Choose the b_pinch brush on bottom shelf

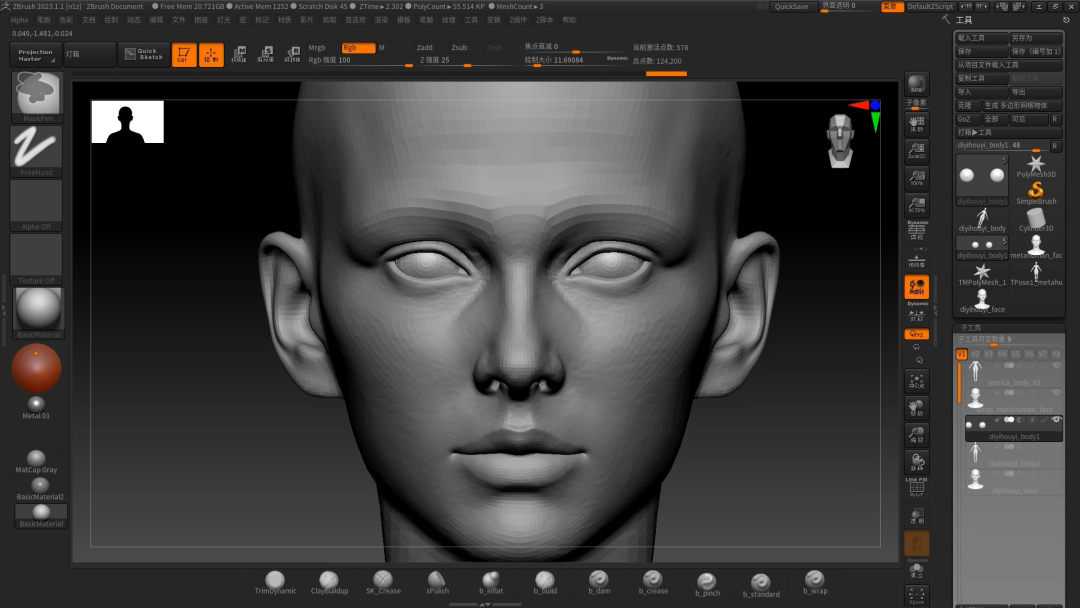(707, 582)
